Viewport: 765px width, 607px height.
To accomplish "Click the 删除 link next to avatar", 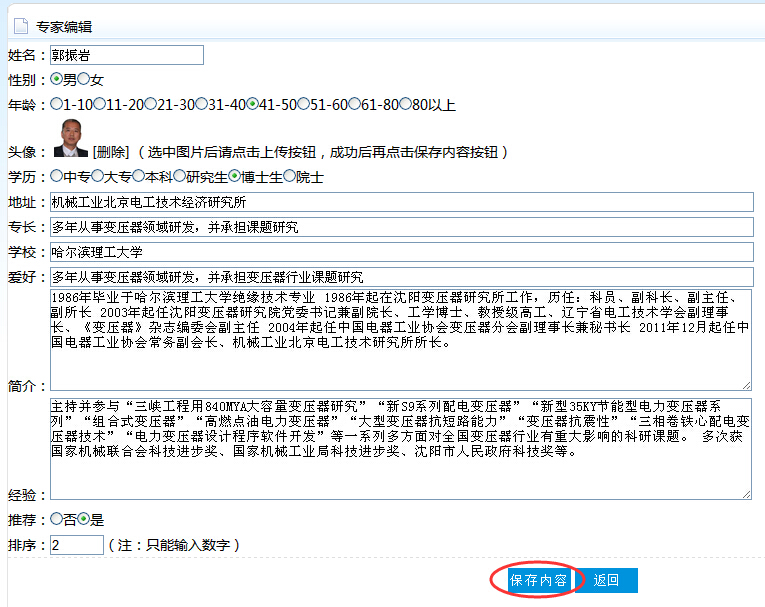I will [110, 152].
